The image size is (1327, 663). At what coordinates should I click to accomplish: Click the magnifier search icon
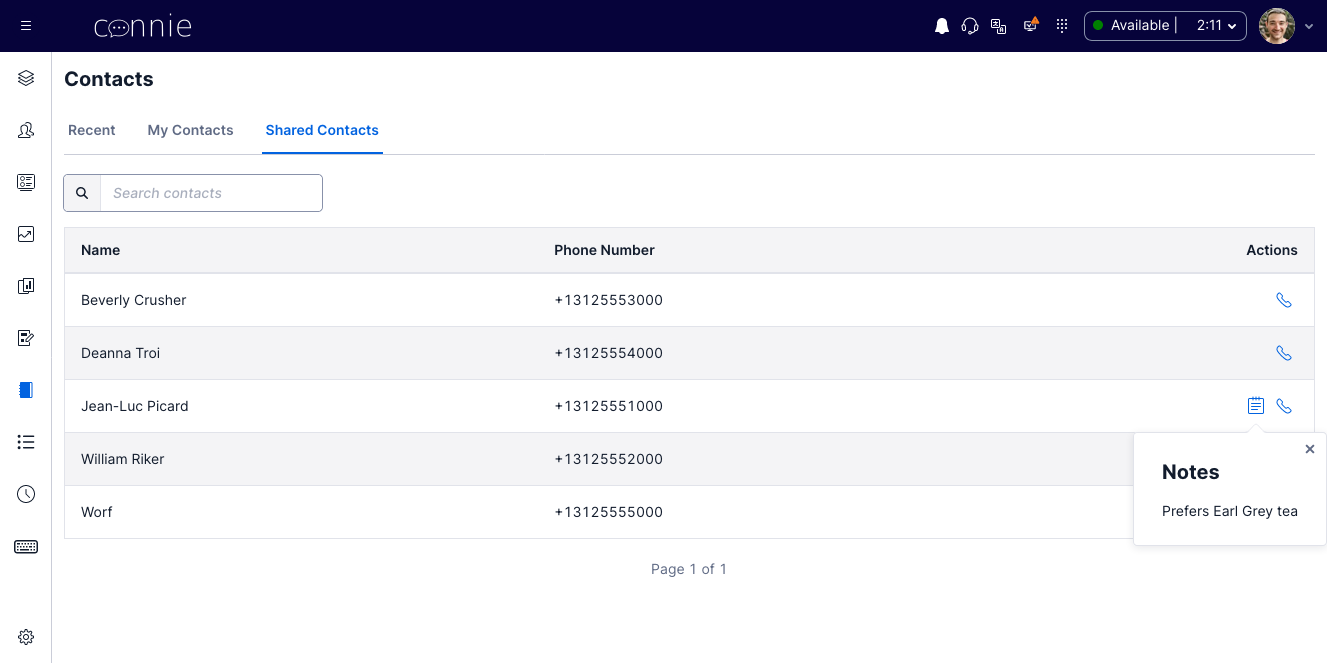point(82,193)
